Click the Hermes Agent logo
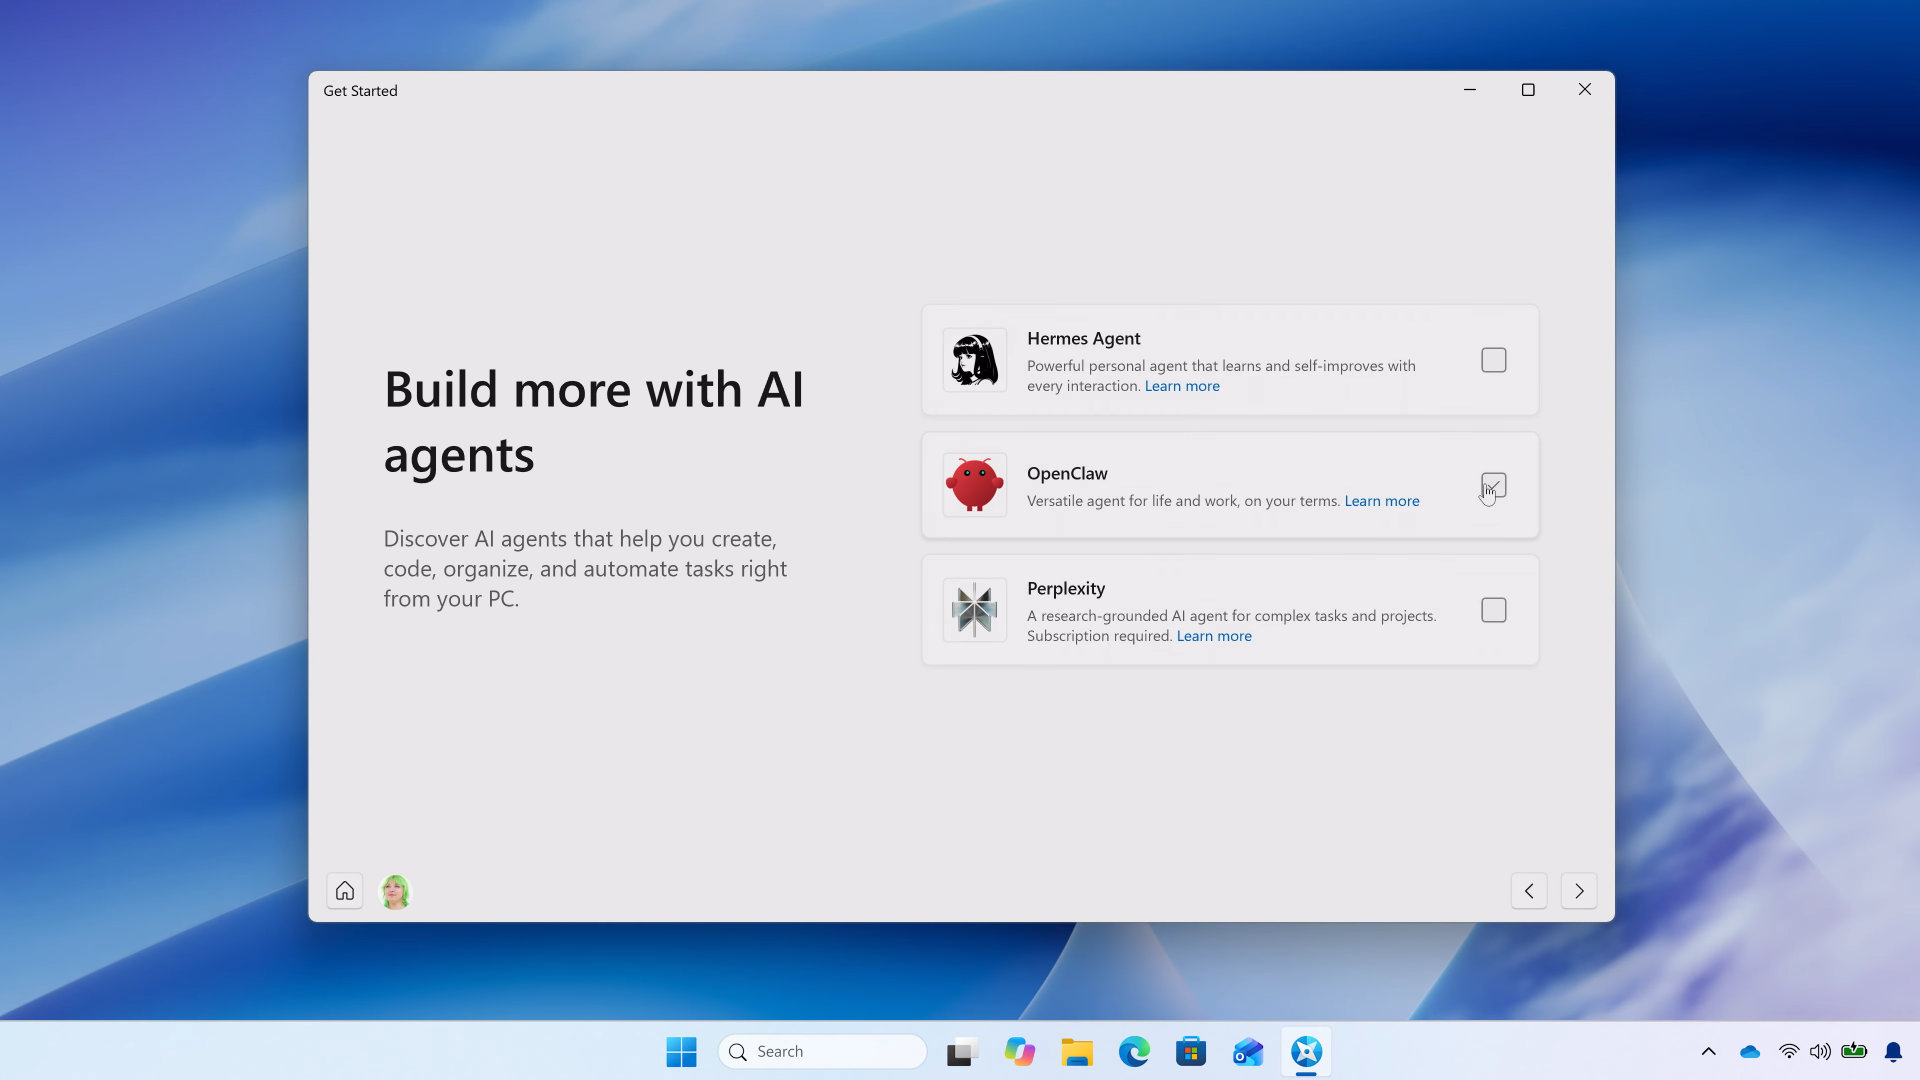The width and height of the screenshot is (1920, 1080). coord(975,360)
